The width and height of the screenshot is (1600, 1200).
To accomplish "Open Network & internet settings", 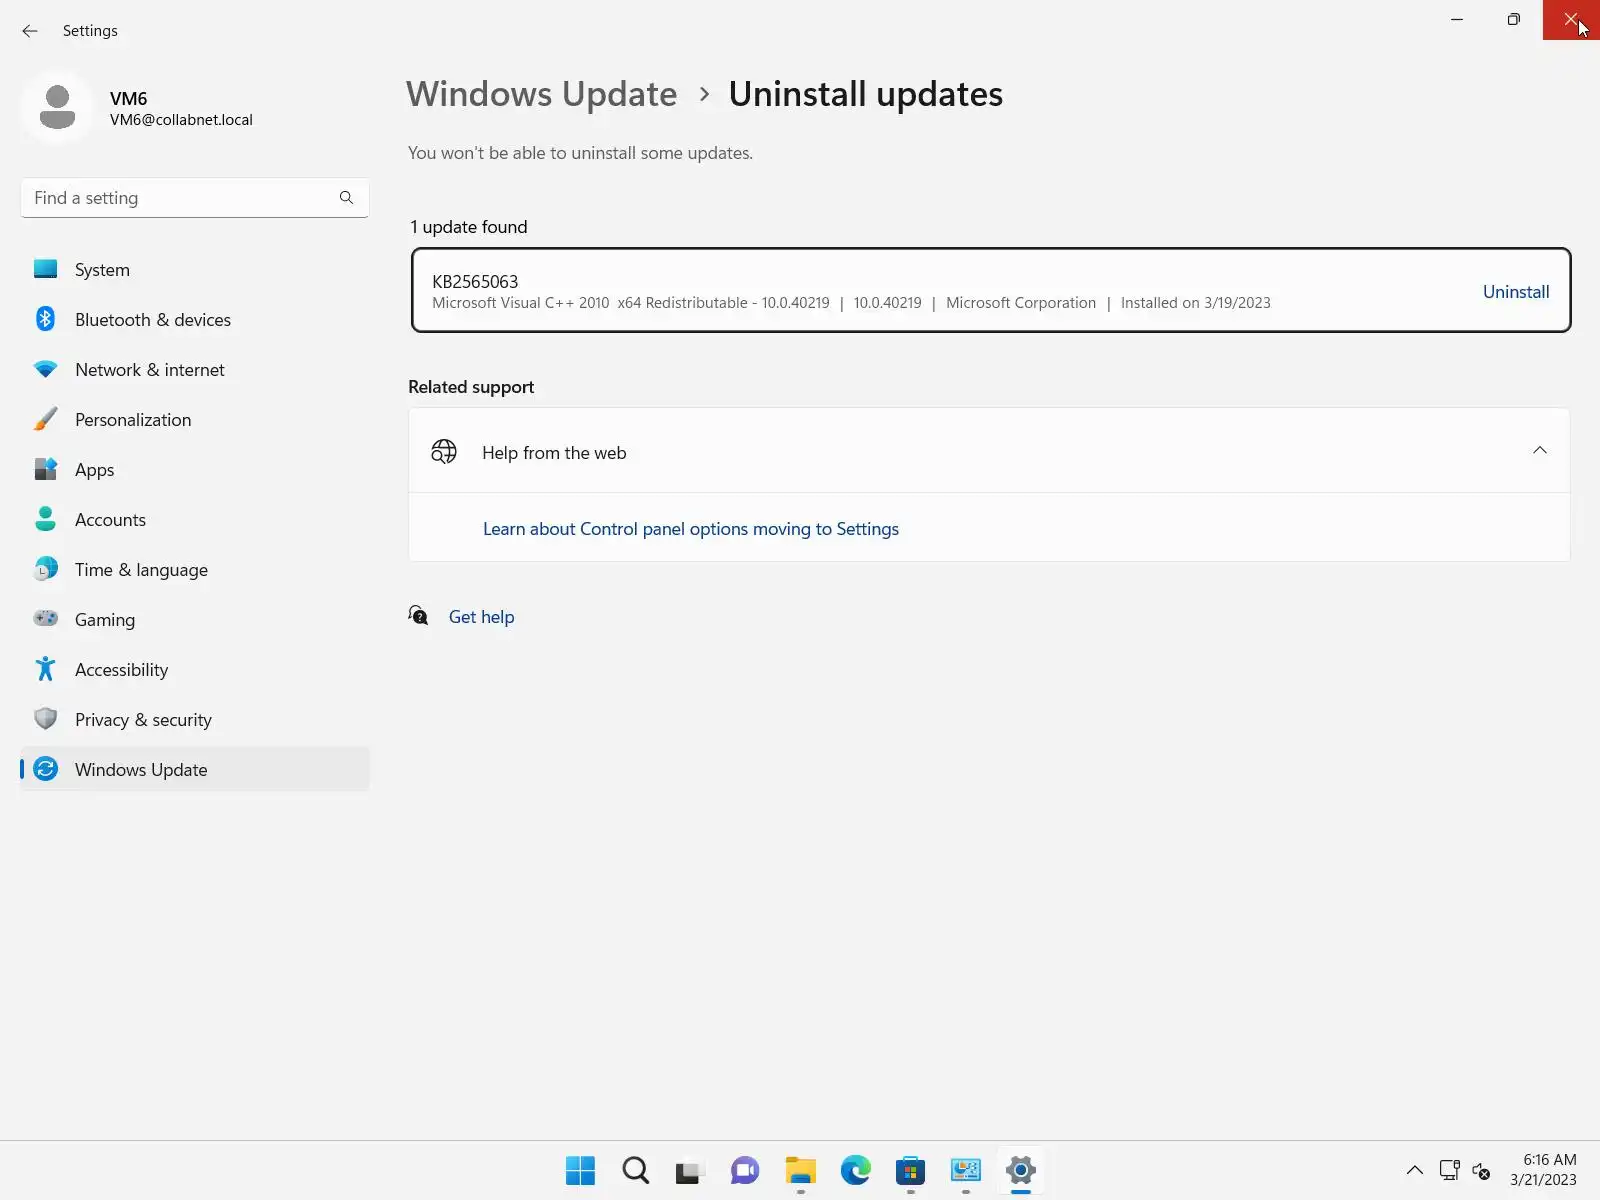I will (195, 369).
